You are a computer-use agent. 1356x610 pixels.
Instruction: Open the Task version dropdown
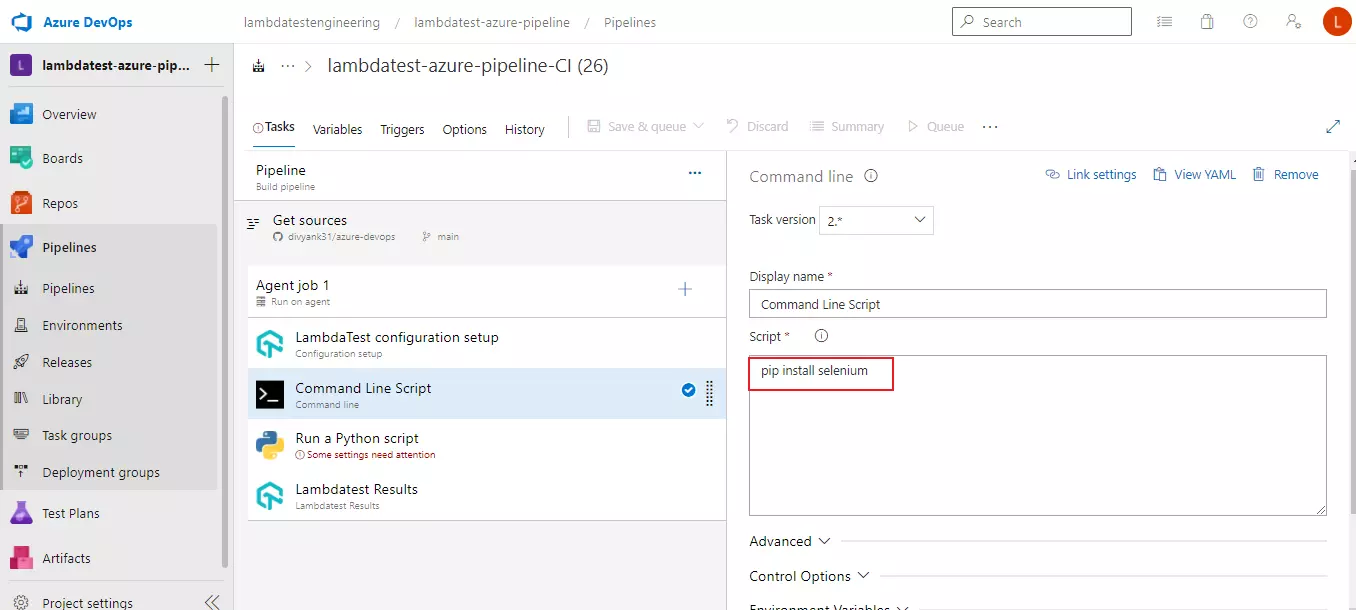[x=875, y=221]
